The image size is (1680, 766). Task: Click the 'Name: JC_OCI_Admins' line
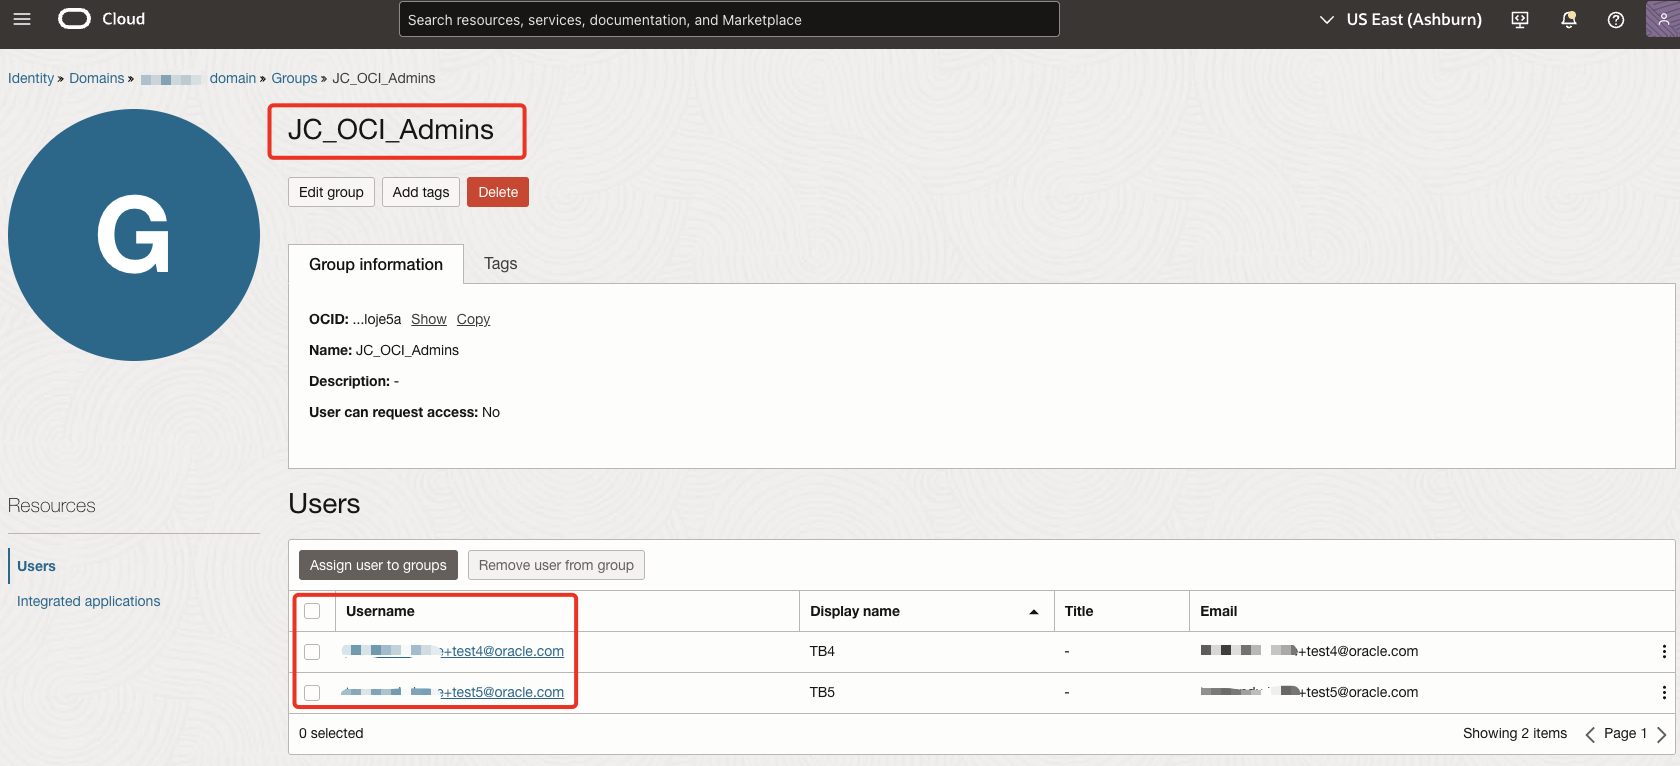(x=384, y=350)
